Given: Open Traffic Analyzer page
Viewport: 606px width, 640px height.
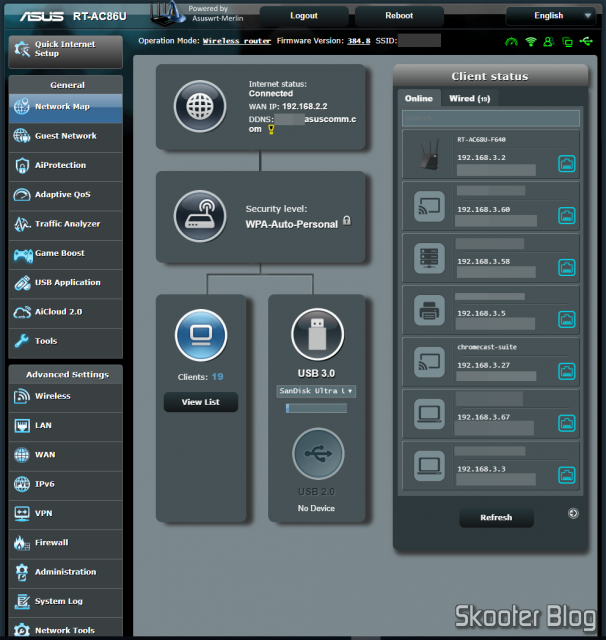Looking at the screenshot, I should (x=66, y=224).
